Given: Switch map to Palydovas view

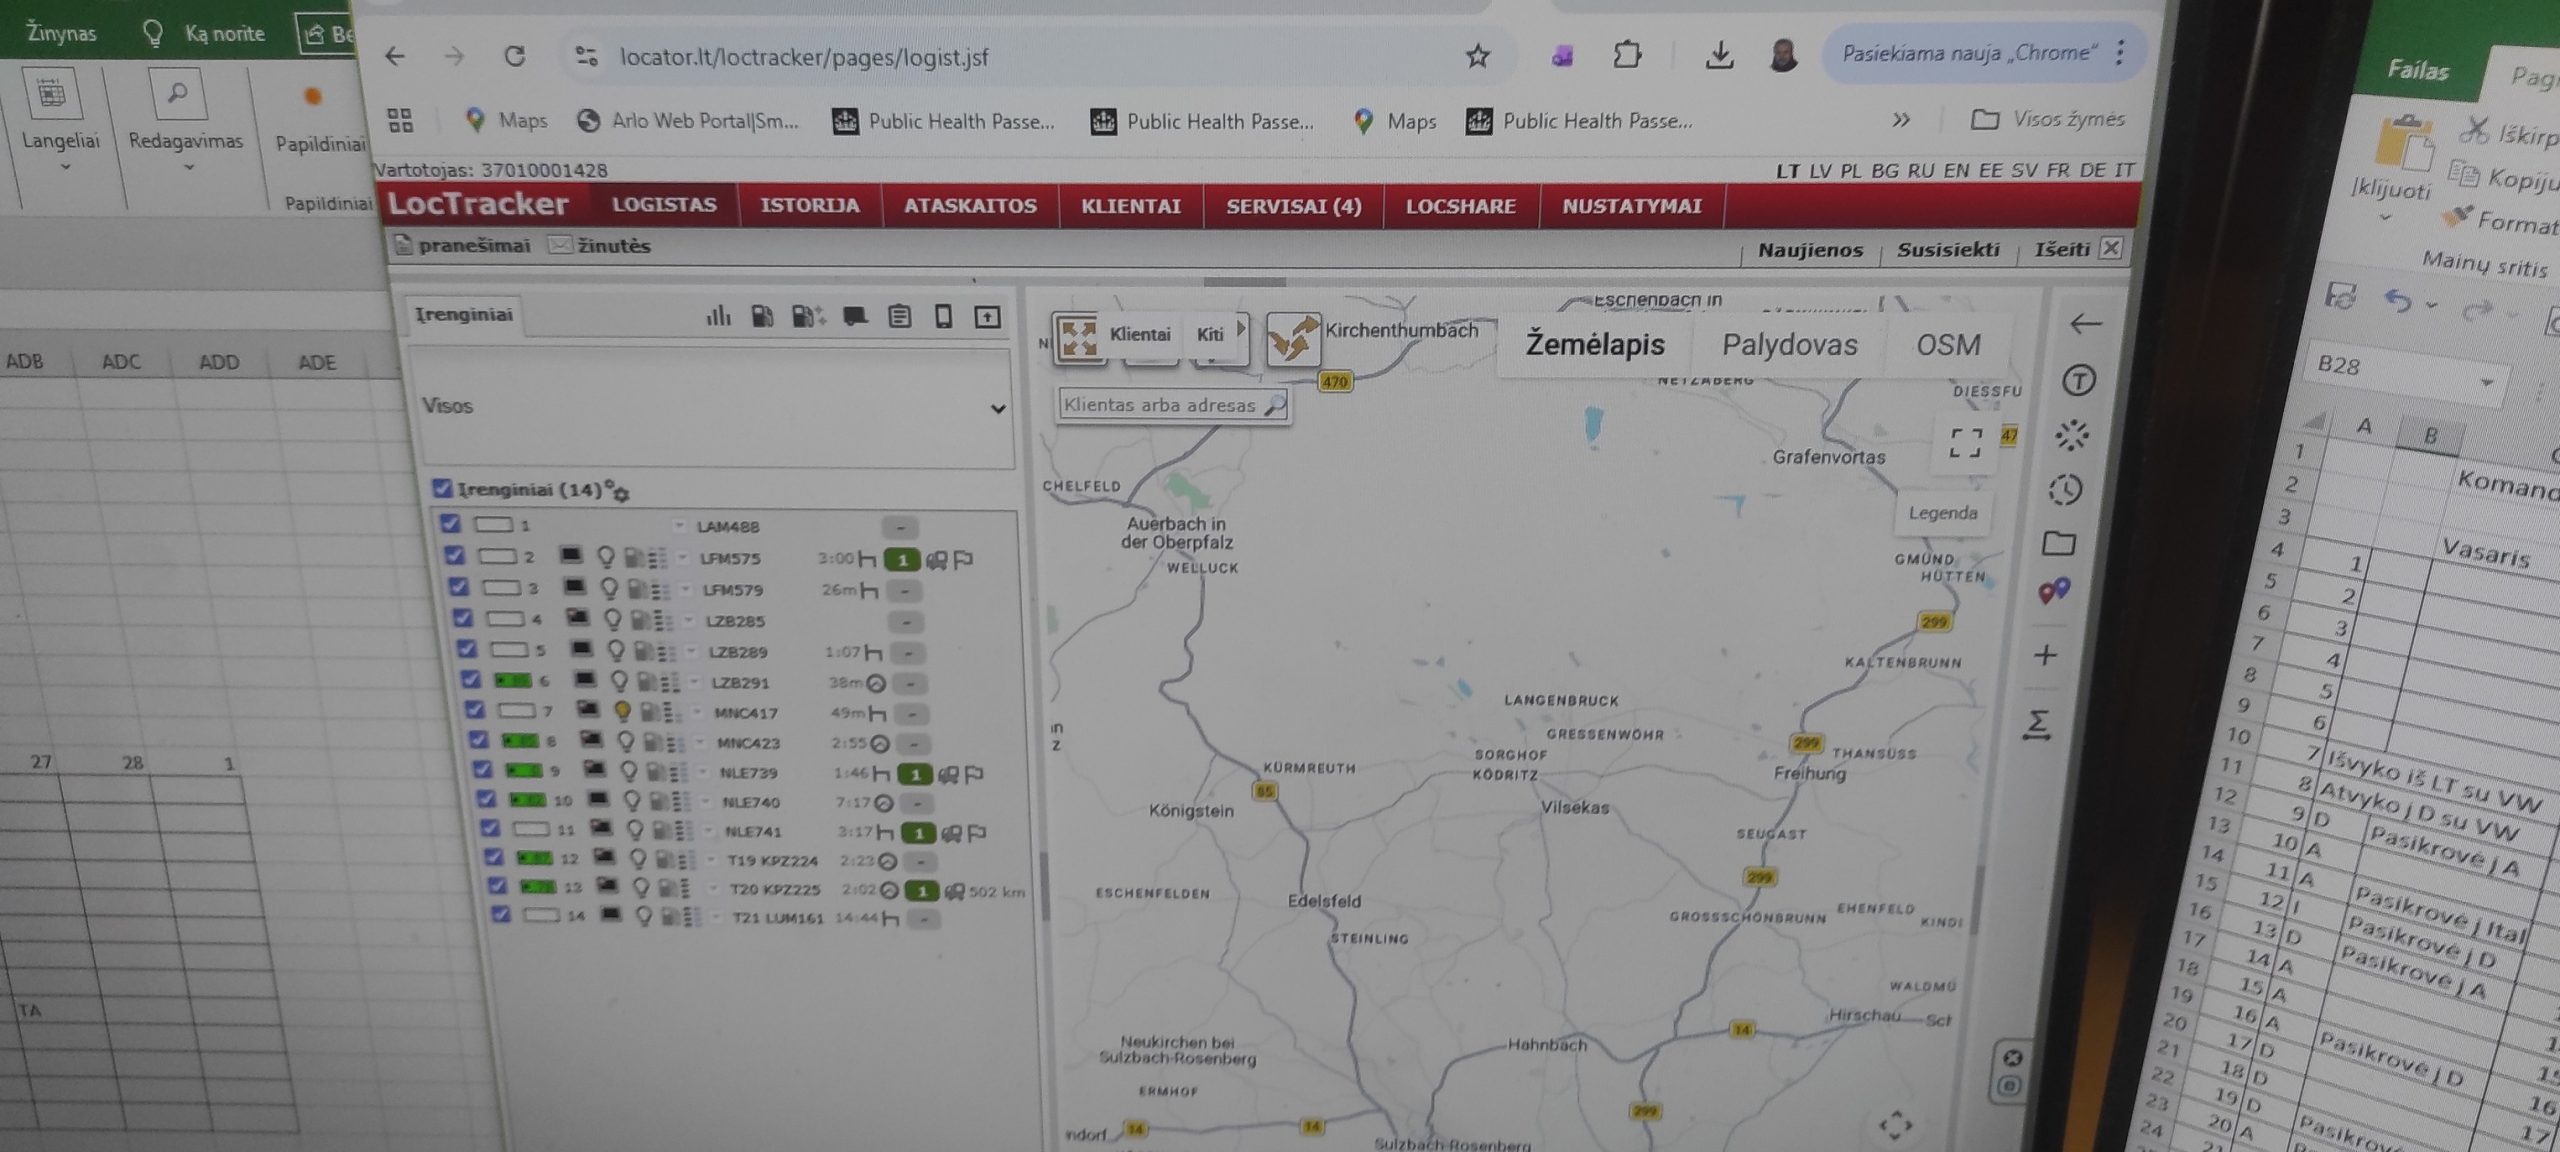Looking at the screenshot, I should point(1789,345).
